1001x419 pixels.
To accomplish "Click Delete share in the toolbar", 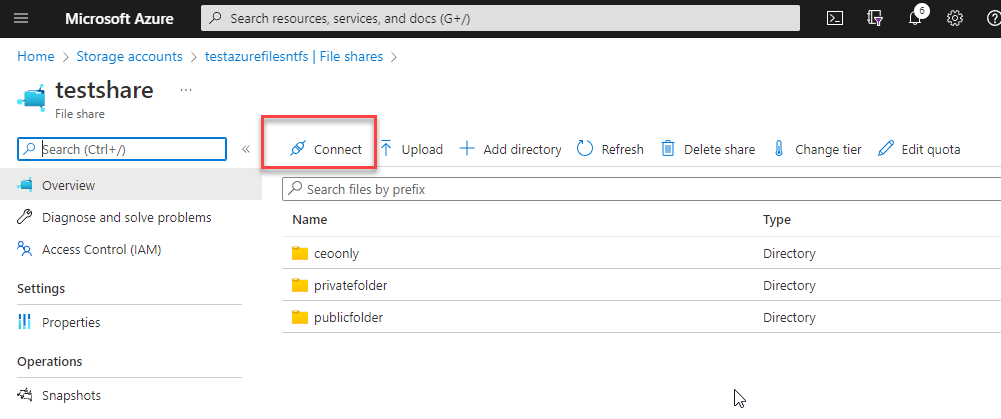I will (x=708, y=149).
